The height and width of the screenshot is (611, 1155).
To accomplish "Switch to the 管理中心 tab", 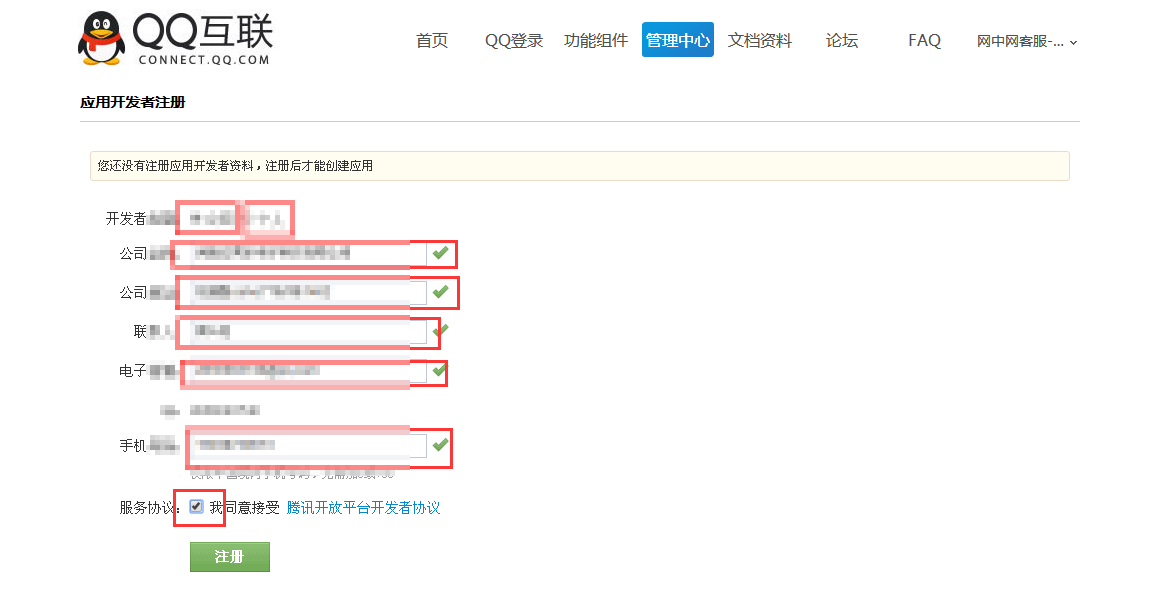I will (678, 41).
